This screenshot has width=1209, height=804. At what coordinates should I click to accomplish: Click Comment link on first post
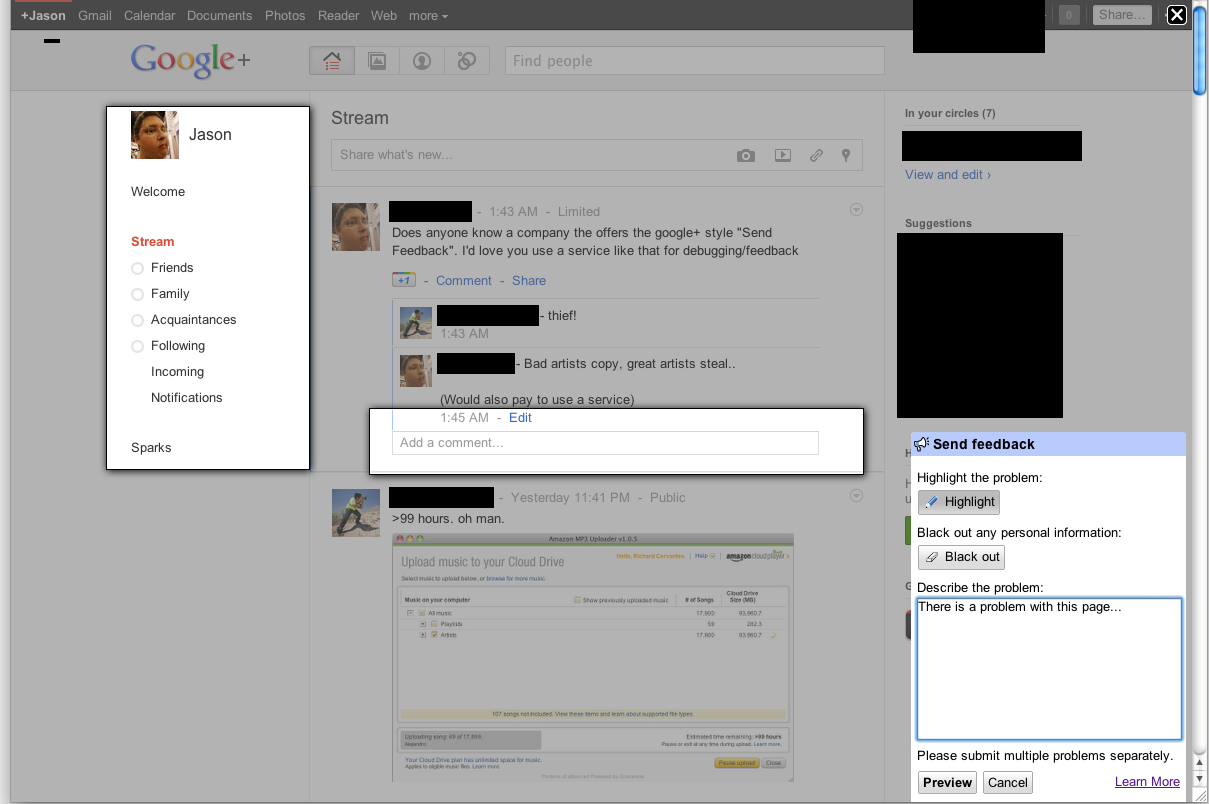[464, 281]
